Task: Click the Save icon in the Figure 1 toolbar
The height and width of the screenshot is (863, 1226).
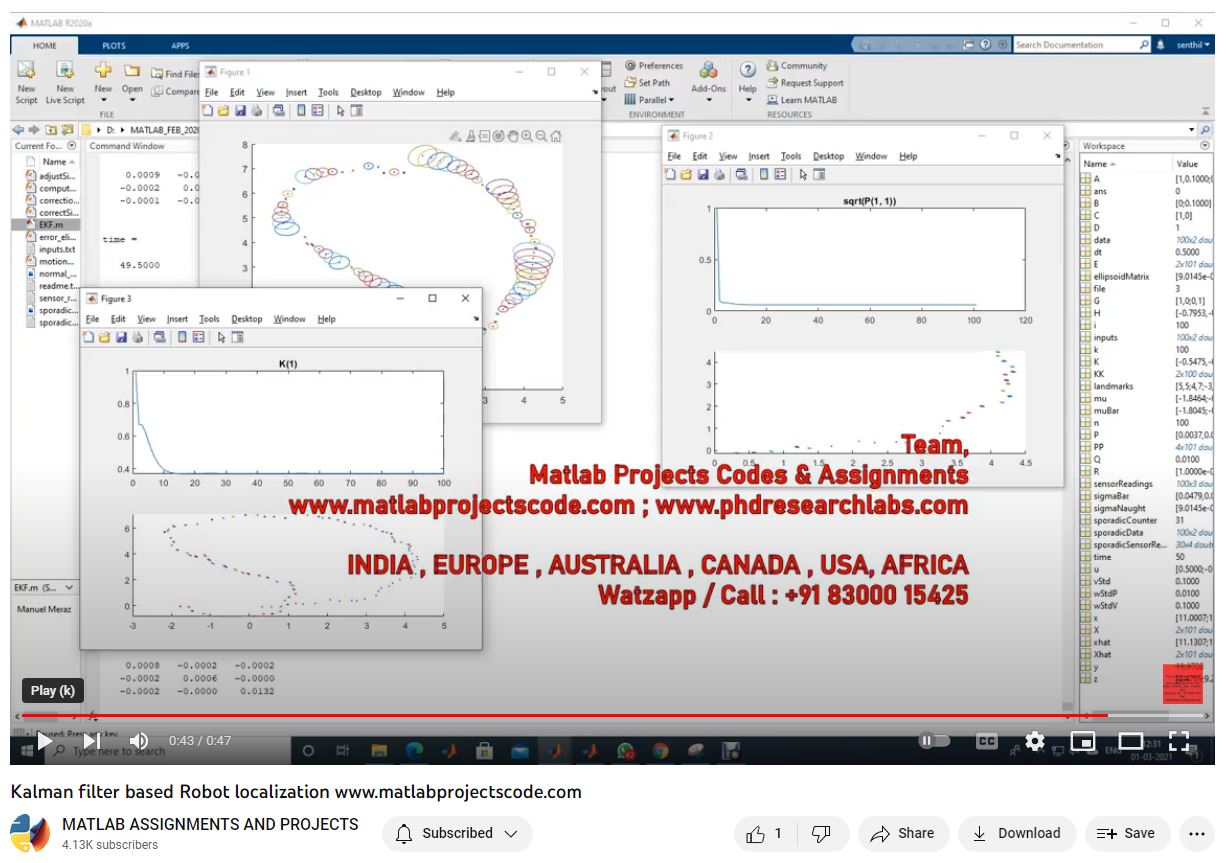Action: 240,110
